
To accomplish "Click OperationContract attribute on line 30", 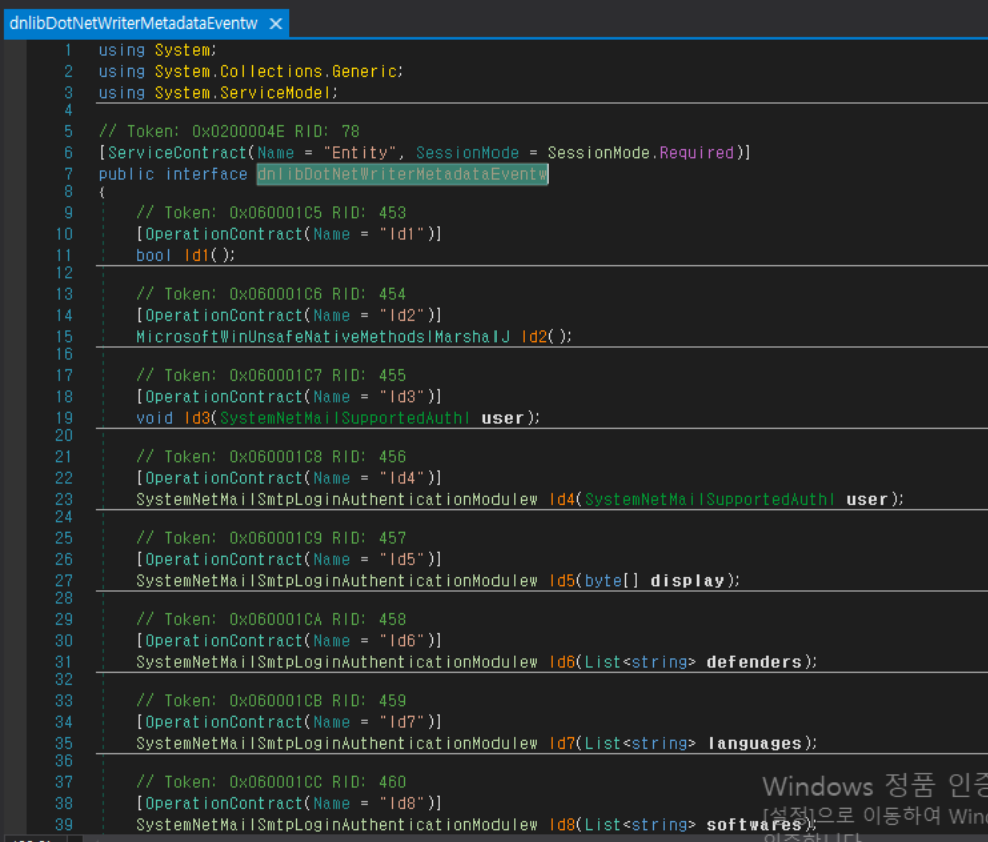I will point(224,640).
